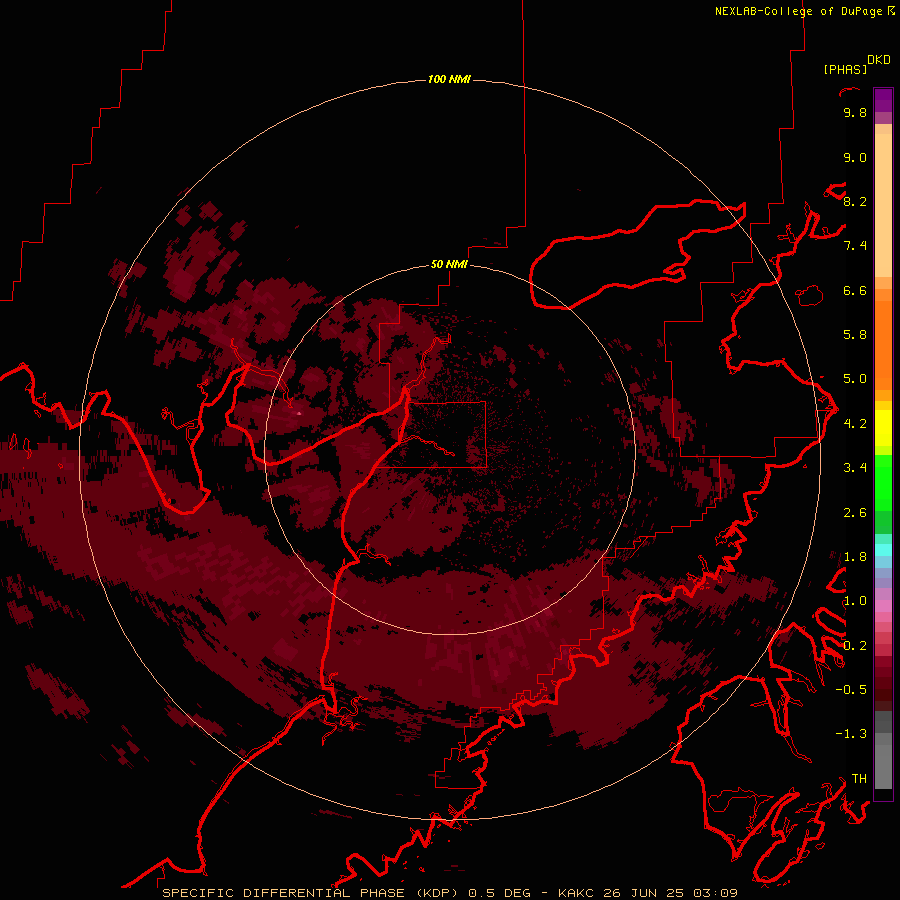Click the DKD label above the color scale

coord(879,60)
